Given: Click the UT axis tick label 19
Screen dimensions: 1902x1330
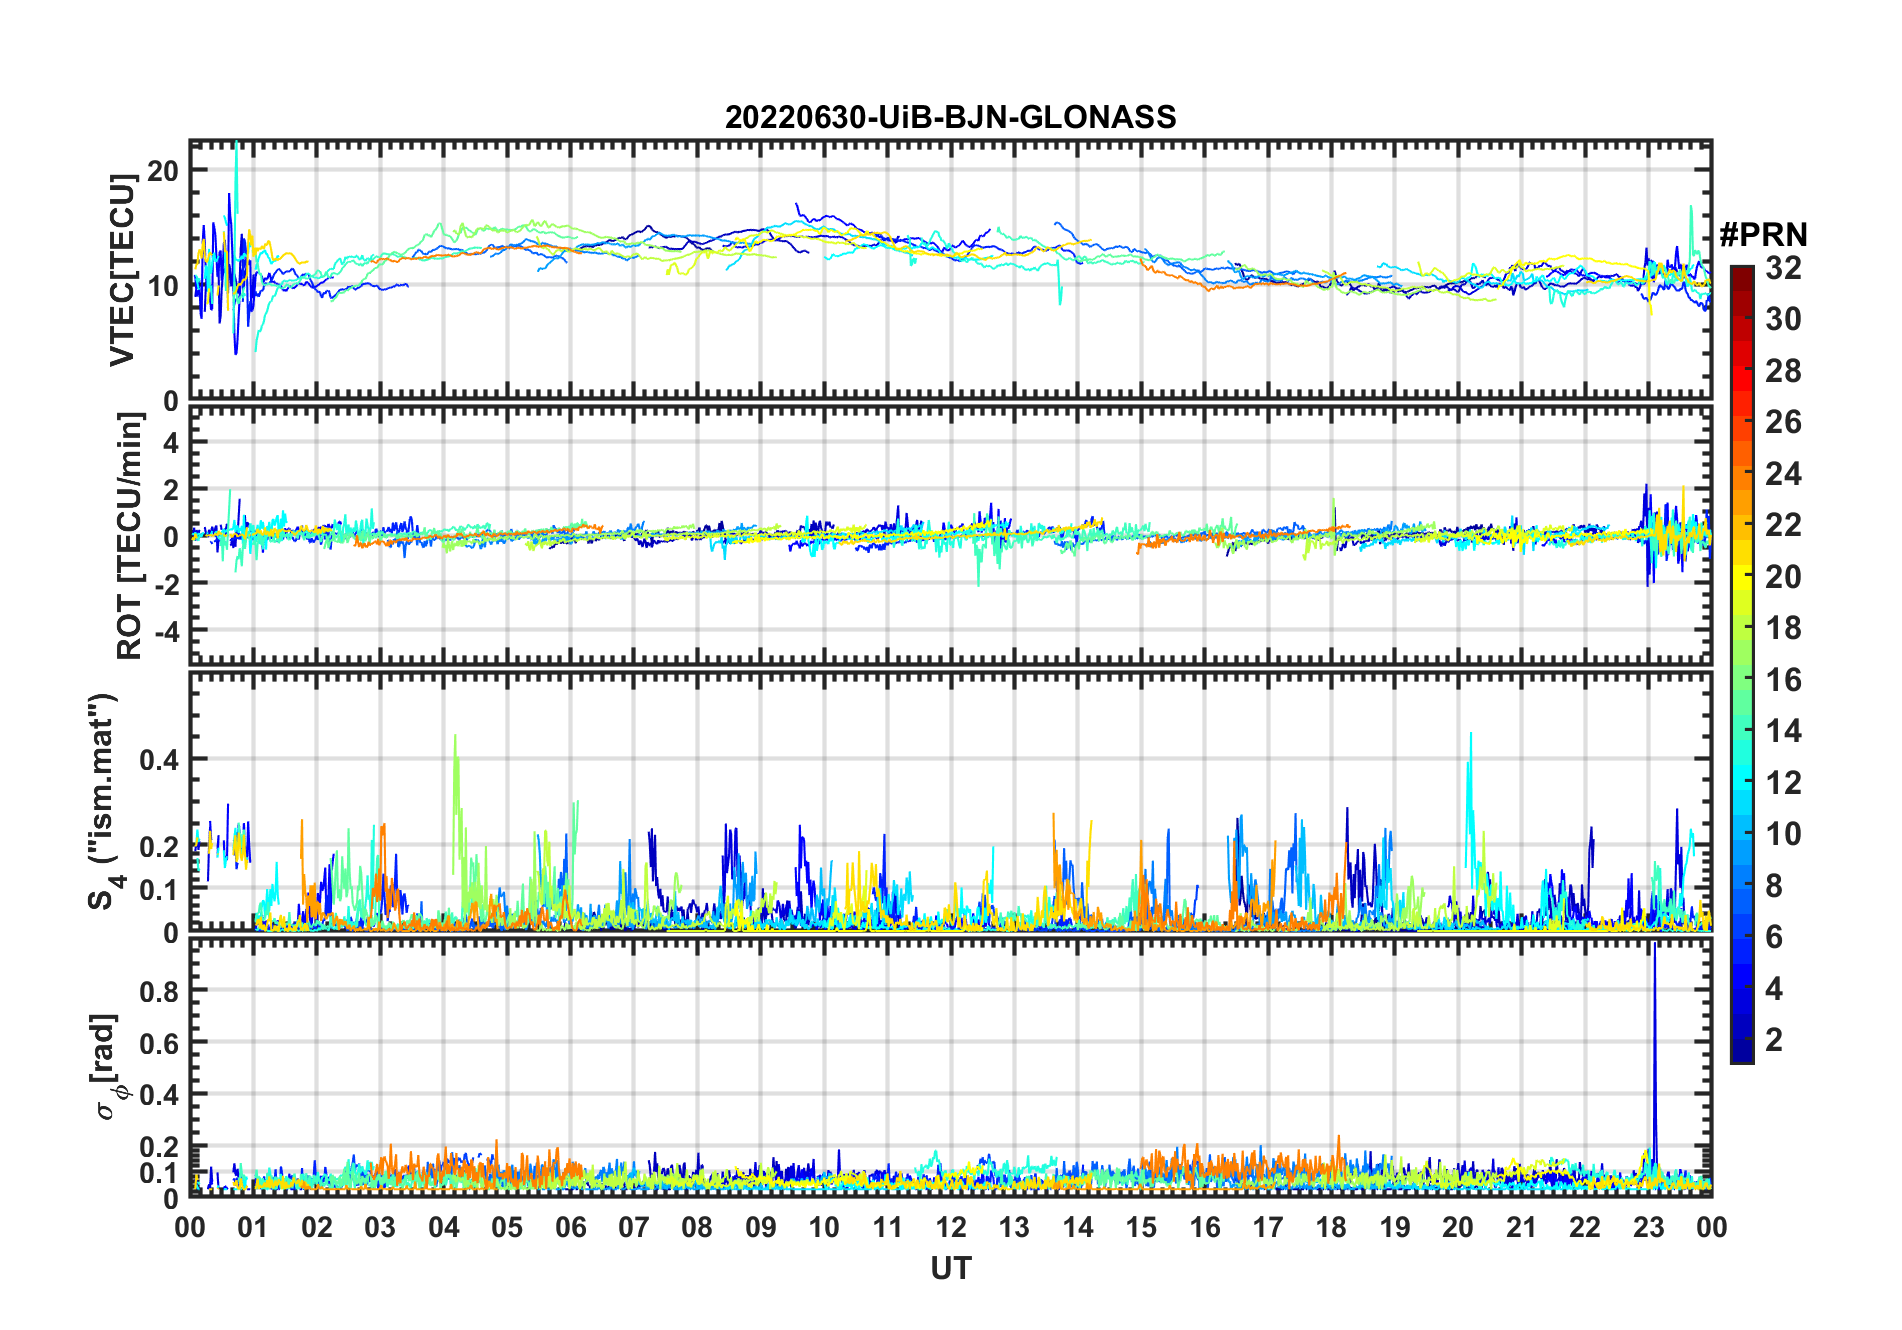Looking at the screenshot, I should 1395,1227.
